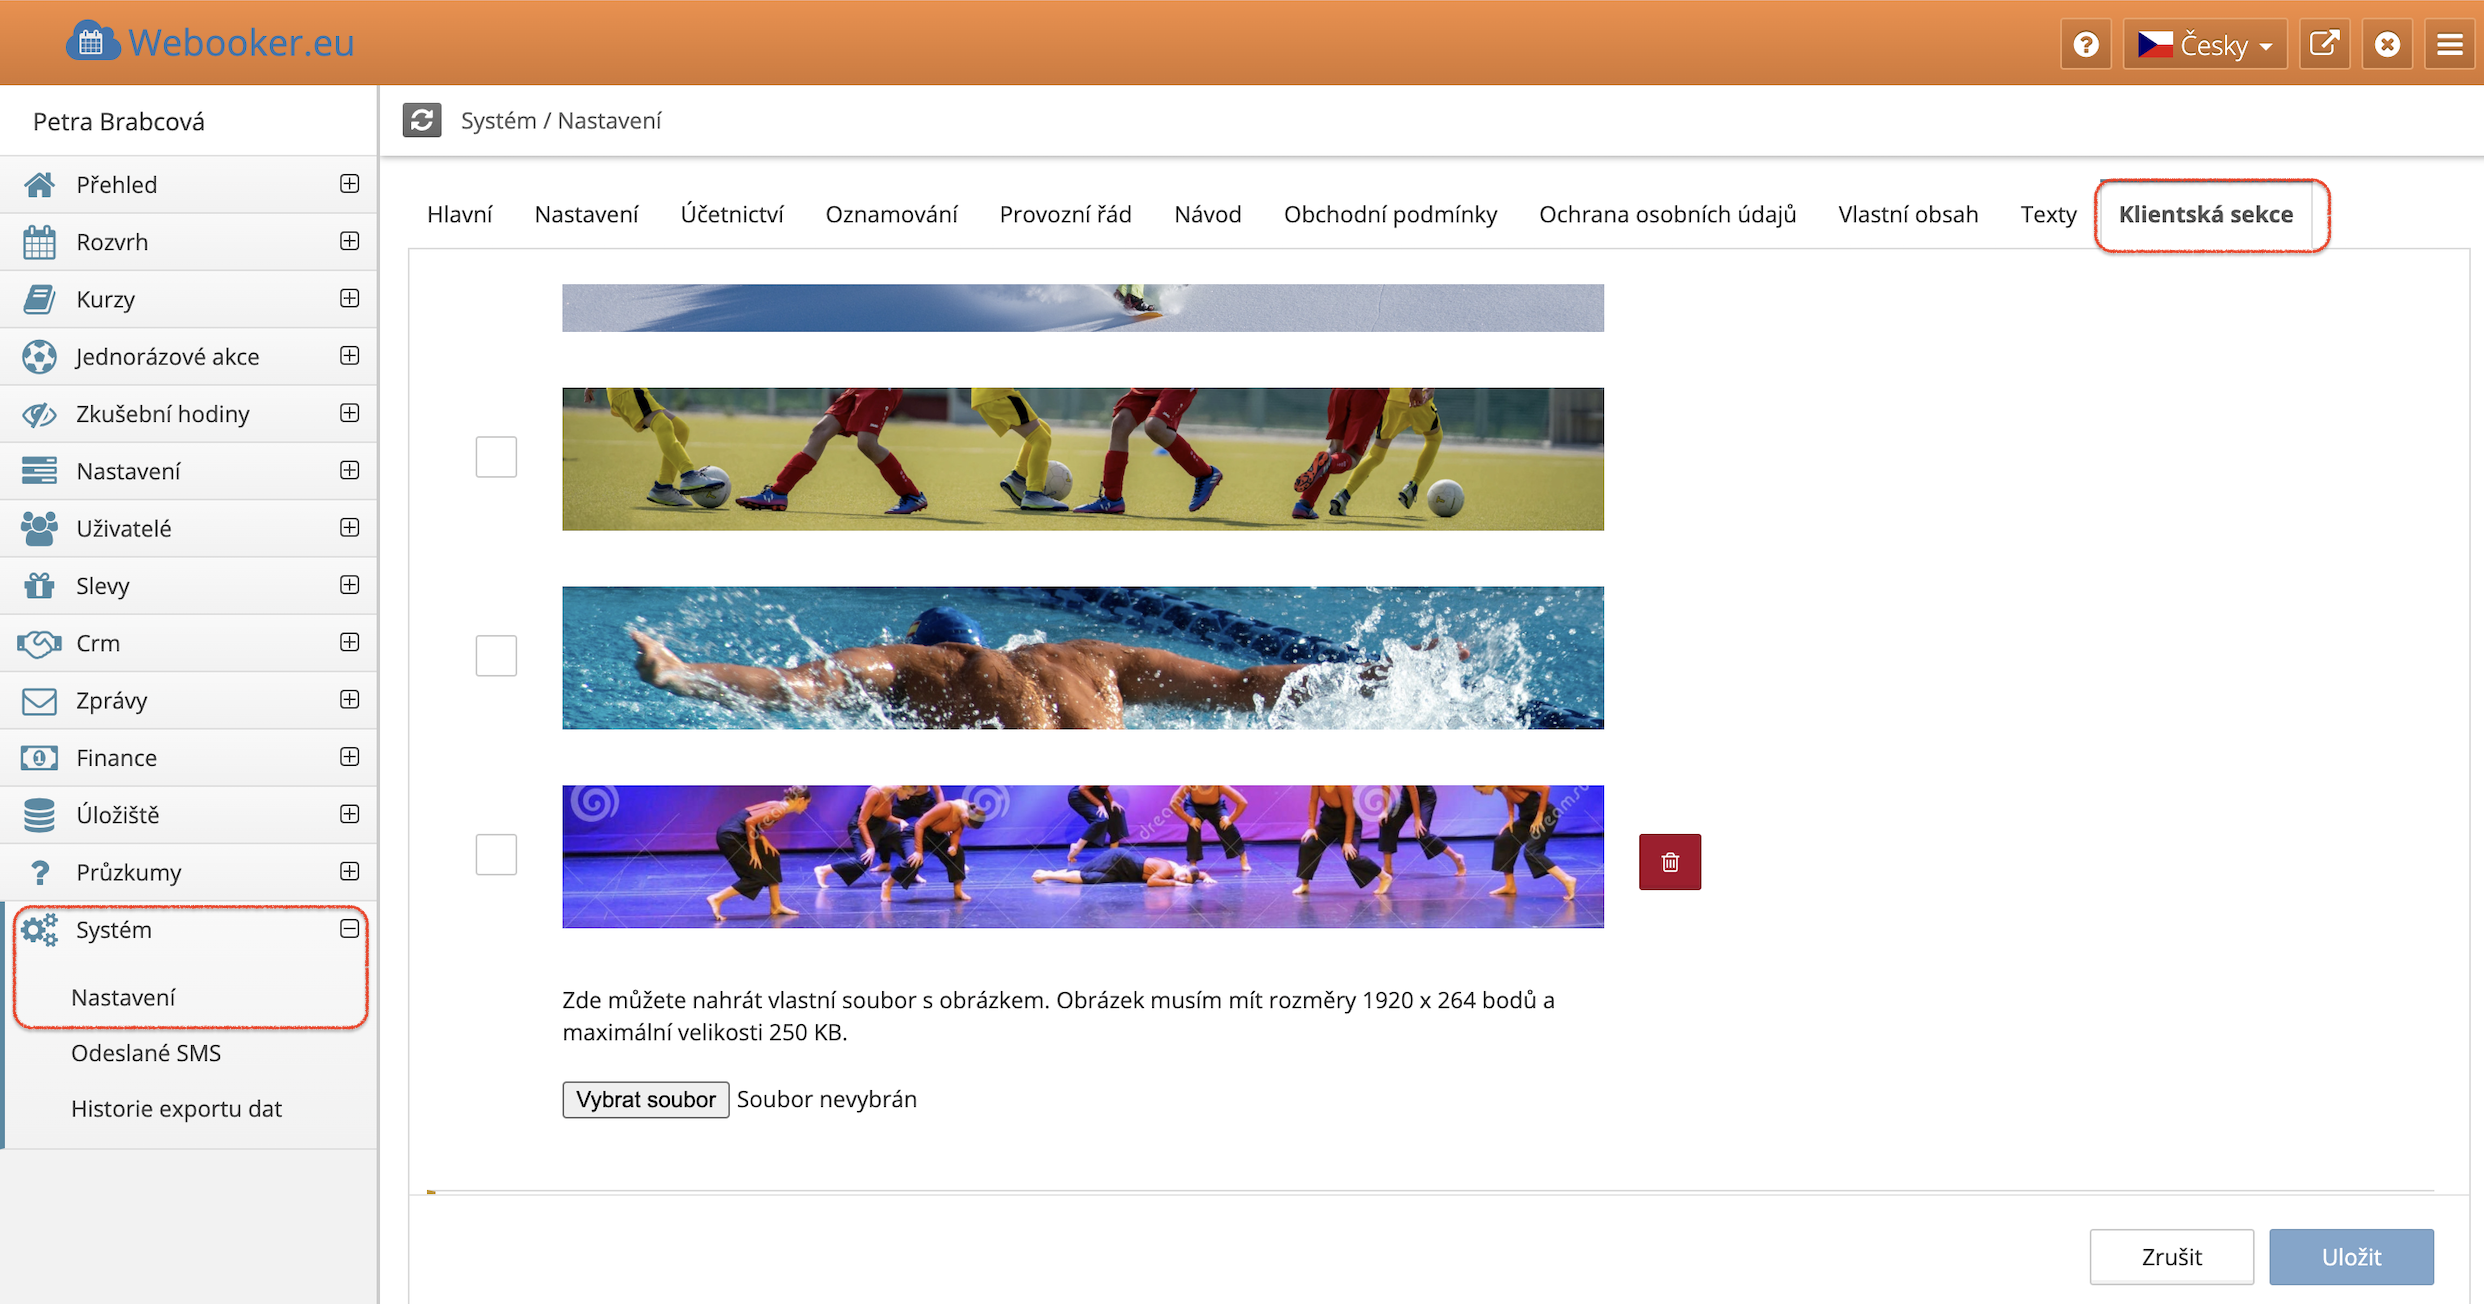Click the refresh icon beside breadcrumb

coord(422,120)
